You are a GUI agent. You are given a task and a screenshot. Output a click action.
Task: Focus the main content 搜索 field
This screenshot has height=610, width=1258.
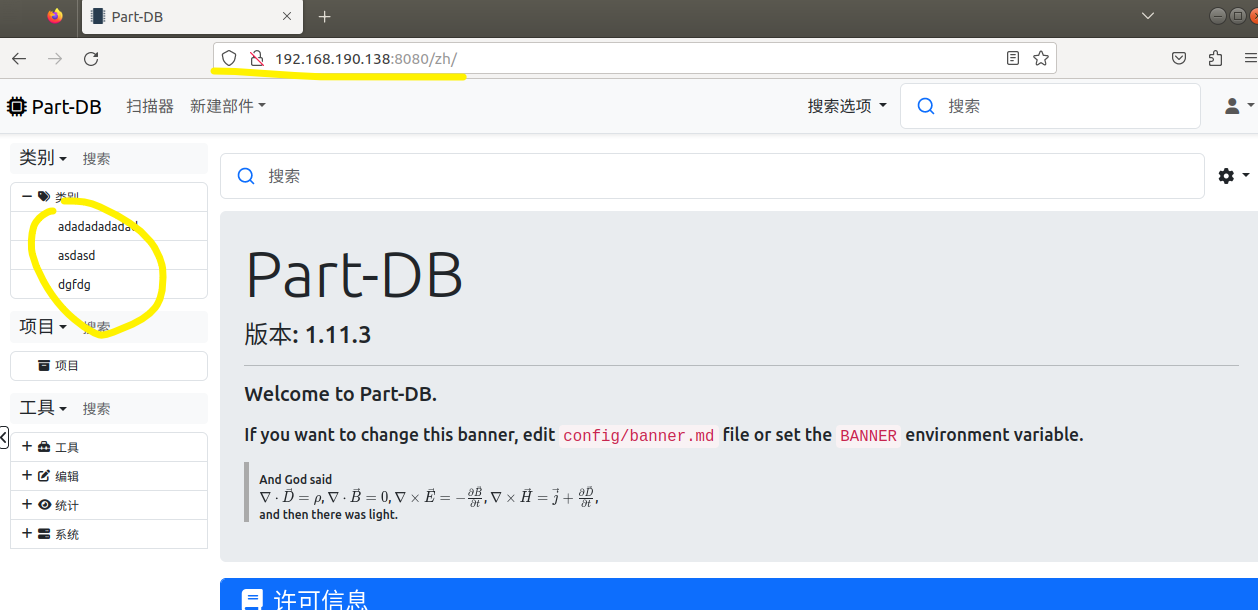click(712, 176)
